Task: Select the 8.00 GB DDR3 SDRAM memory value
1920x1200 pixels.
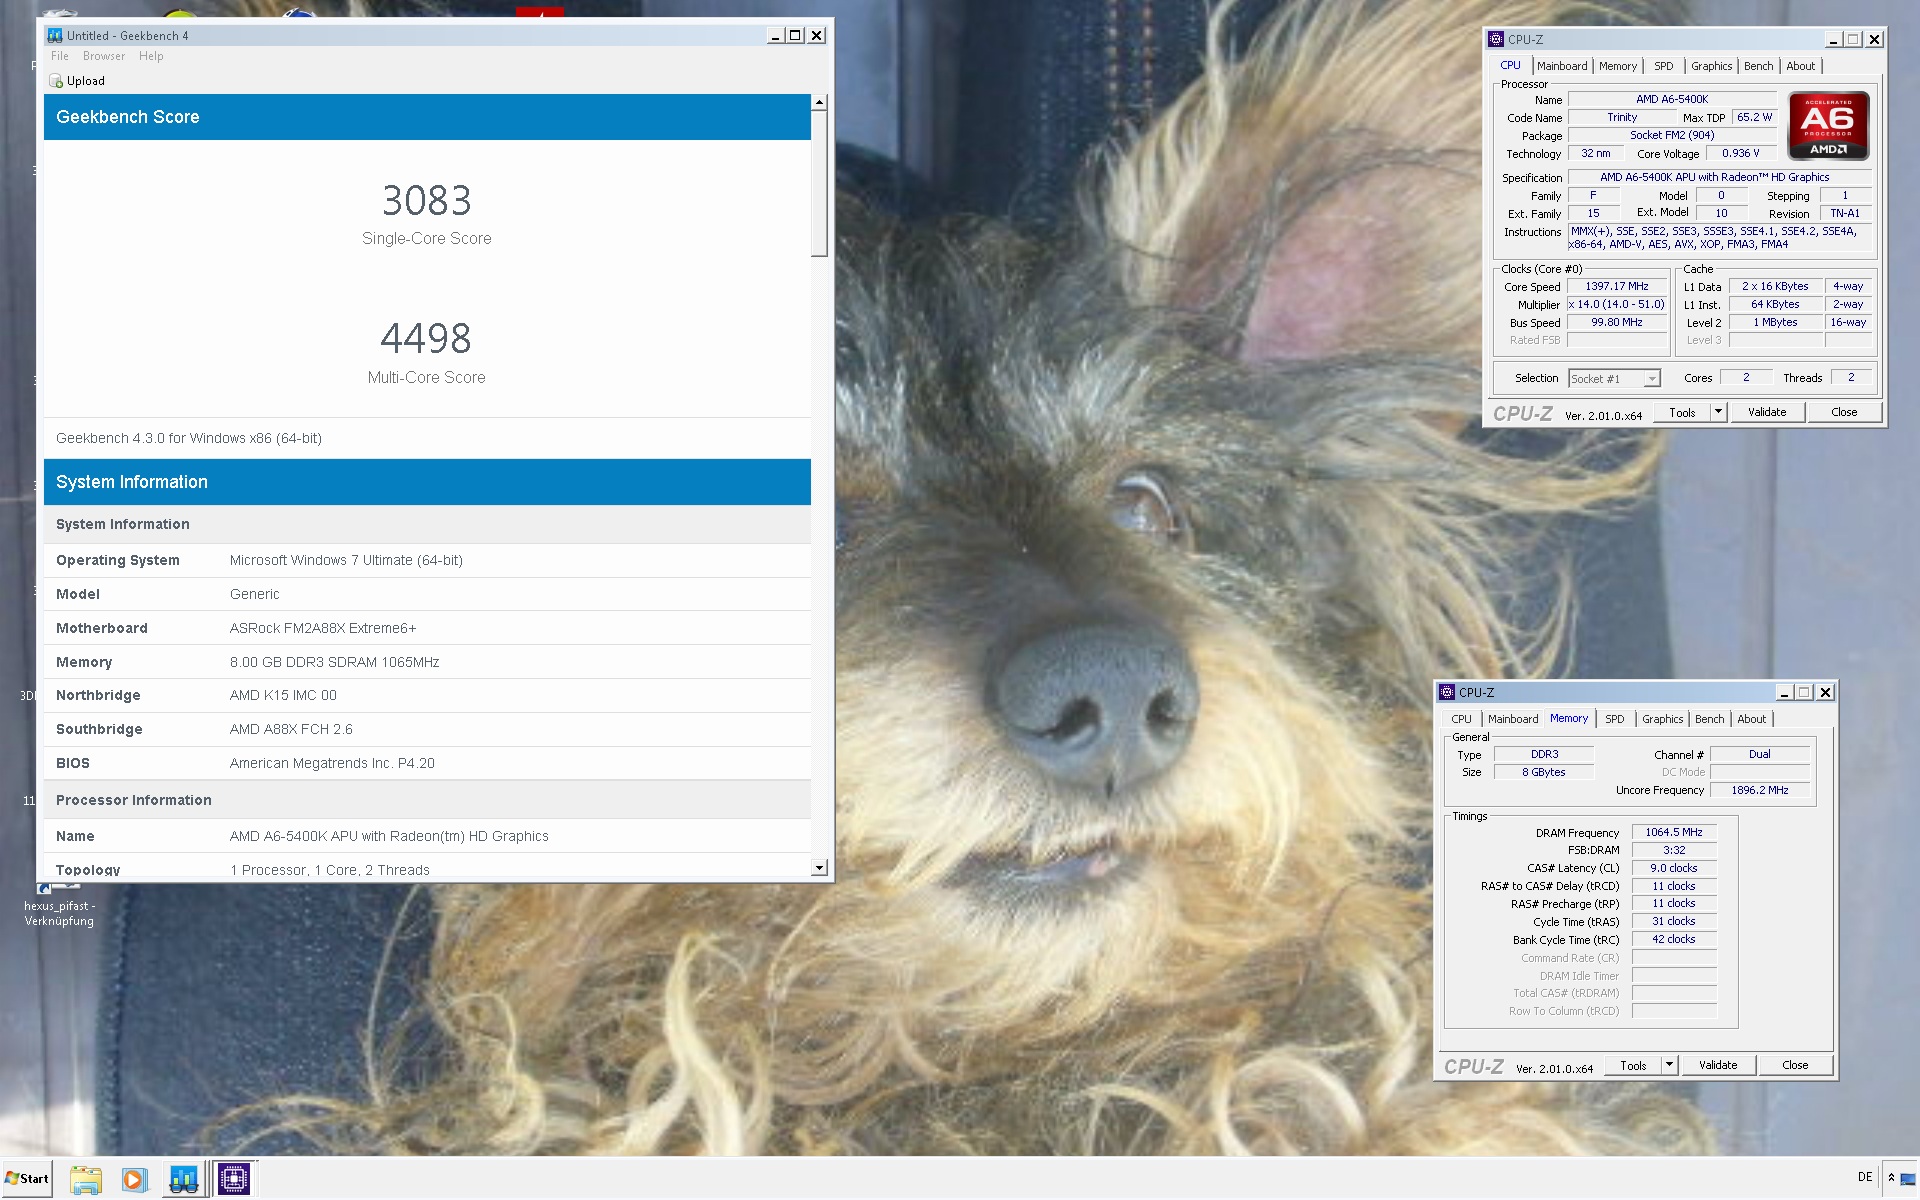Action: click(334, 662)
